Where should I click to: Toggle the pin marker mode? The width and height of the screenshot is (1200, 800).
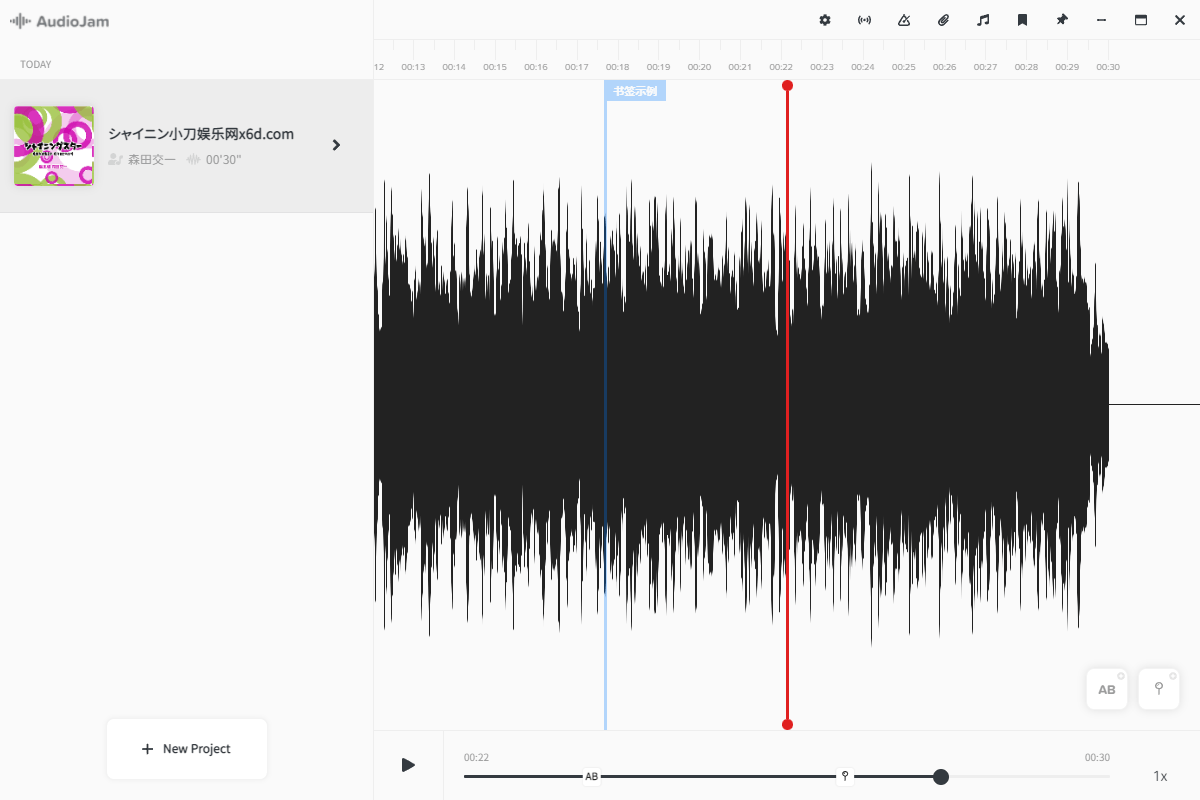point(1158,688)
